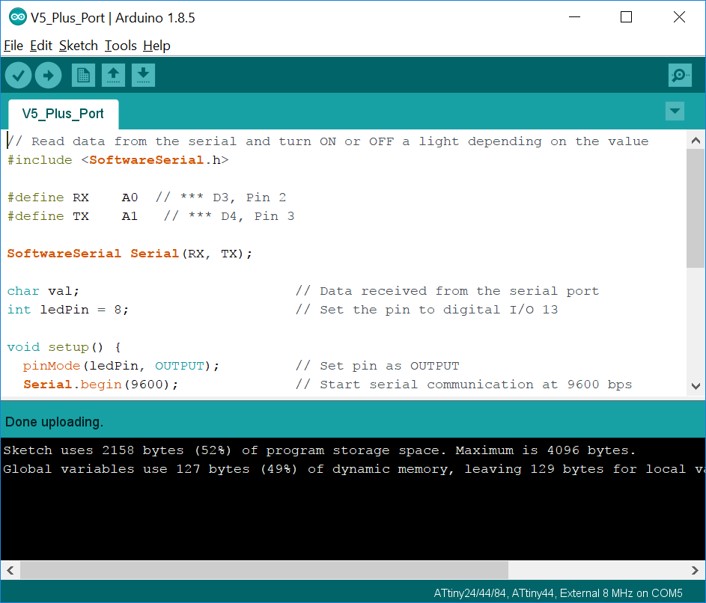Open the Sketch menu
The width and height of the screenshot is (706, 603).
(78, 45)
